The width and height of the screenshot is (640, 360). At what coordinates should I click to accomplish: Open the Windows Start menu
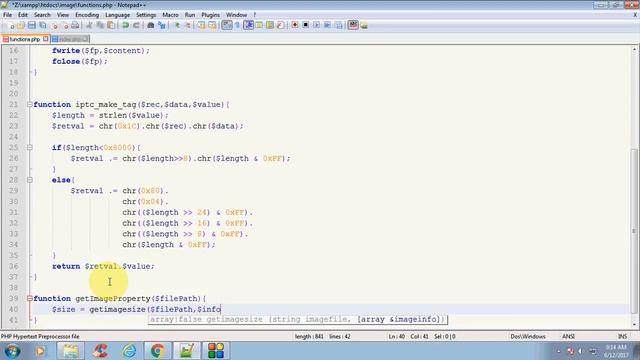point(12,351)
